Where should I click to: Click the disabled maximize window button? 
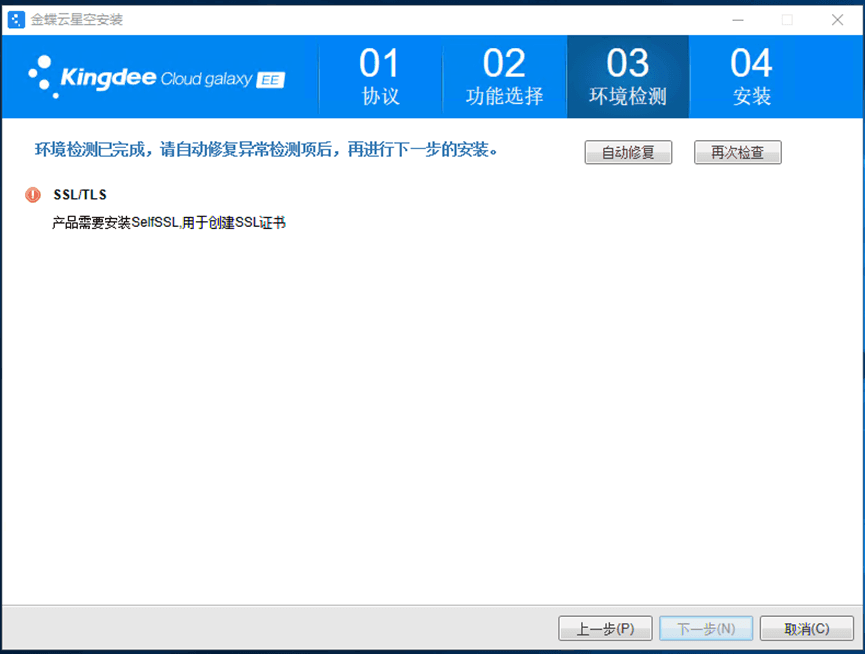point(787,19)
